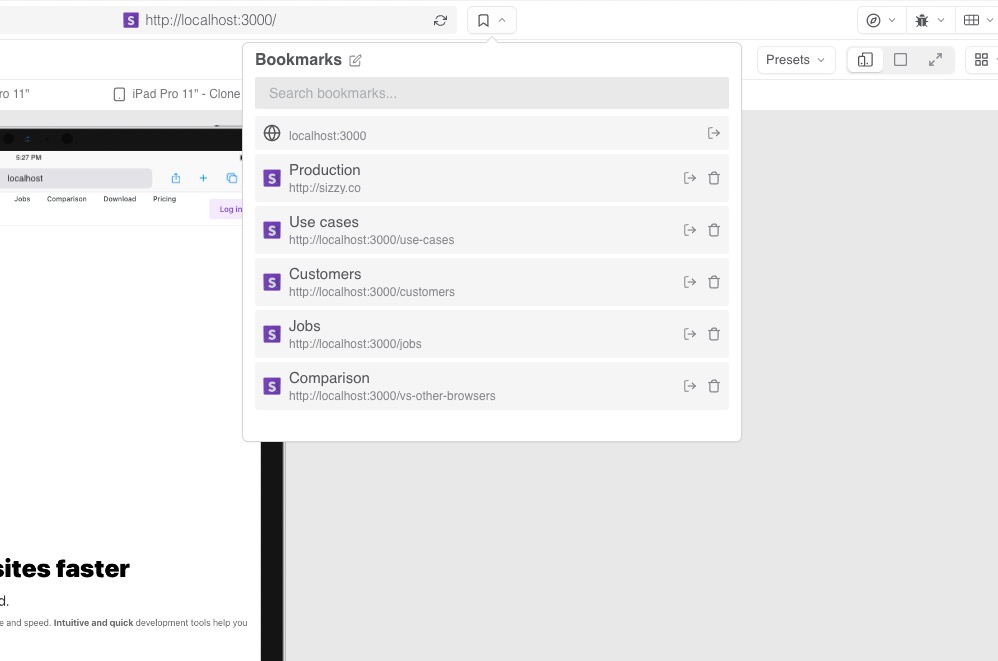This screenshot has width=998, height=661.
Task: Click the Log in button
Action: click(x=229, y=209)
